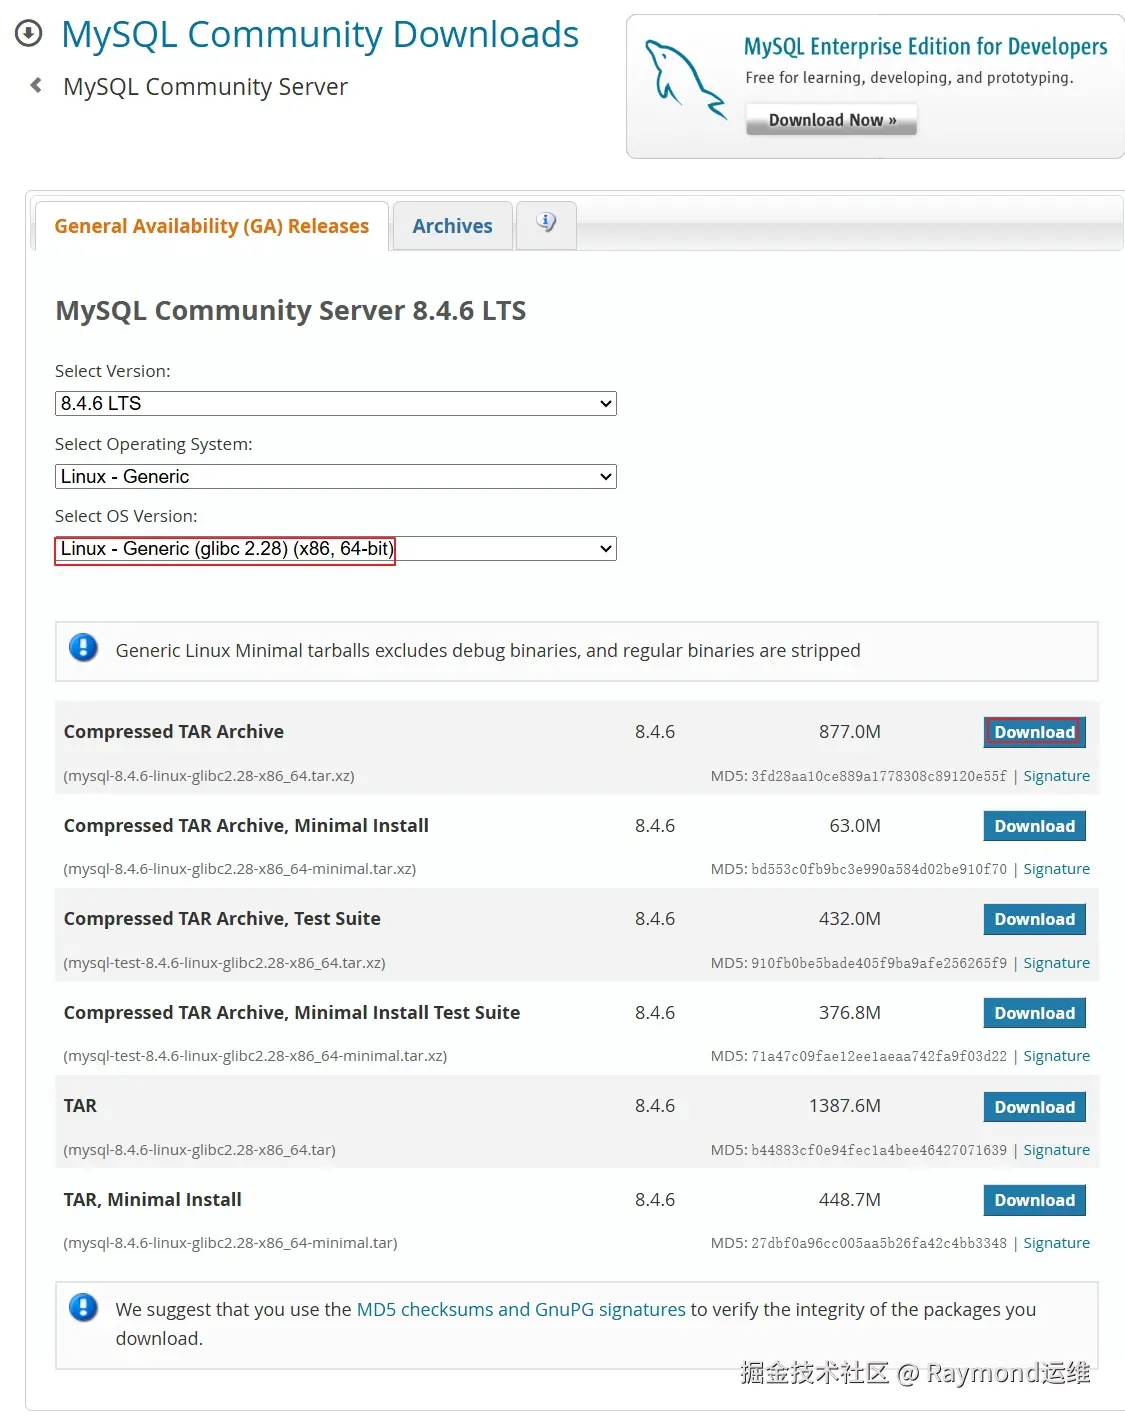Switch to the Archives tab
Viewport: 1125px width, 1422px height.
(453, 226)
